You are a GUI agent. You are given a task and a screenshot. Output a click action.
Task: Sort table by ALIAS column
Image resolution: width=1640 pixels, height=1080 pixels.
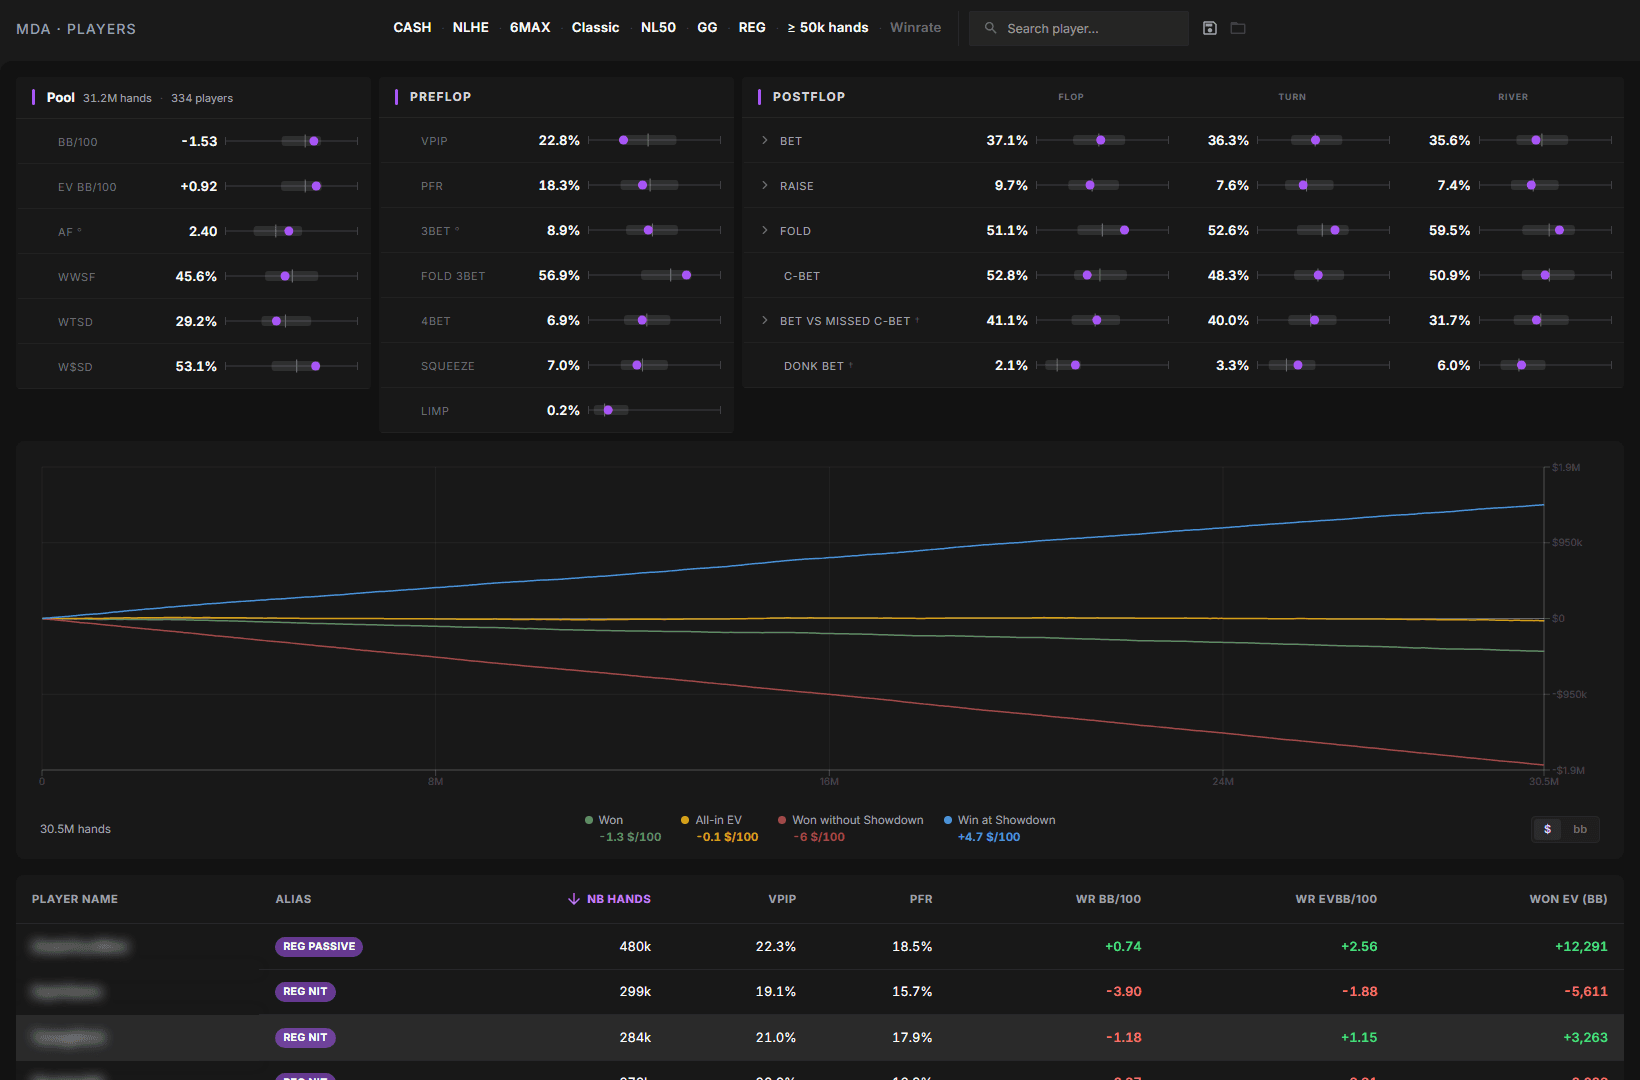click(293, 899)
